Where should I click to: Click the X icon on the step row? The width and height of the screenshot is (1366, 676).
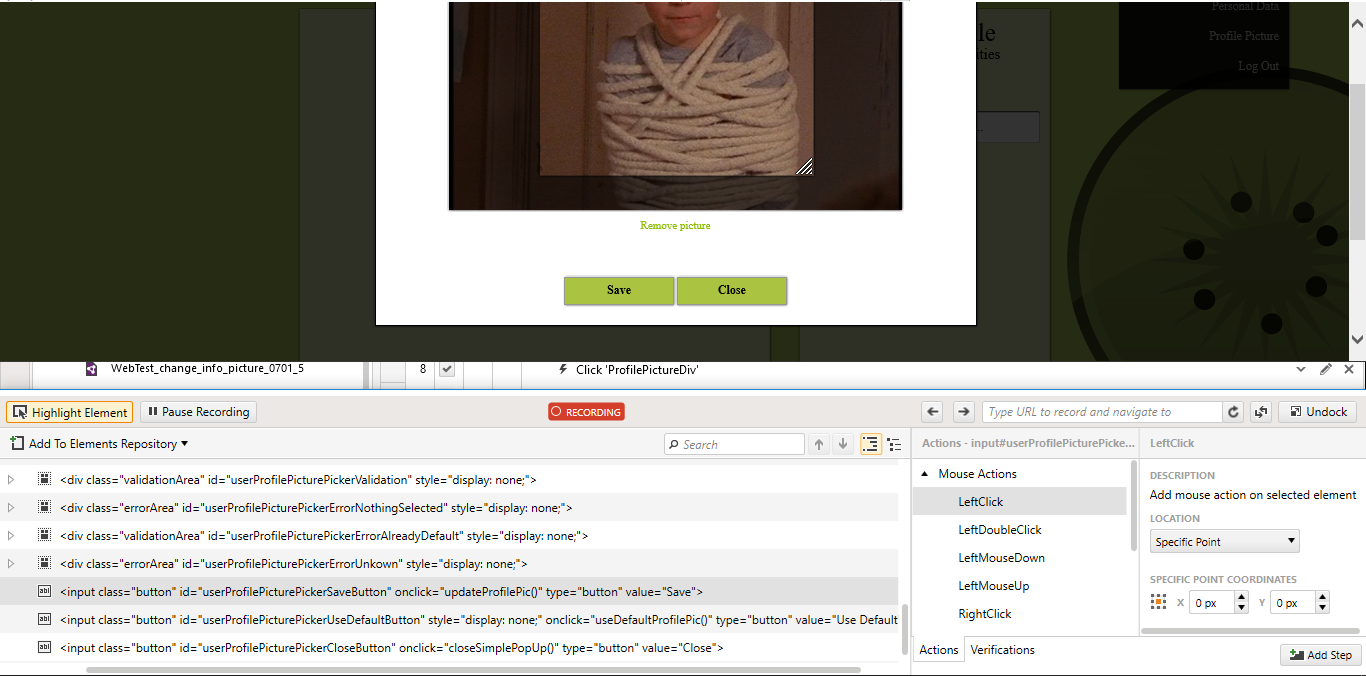[1348, 369]
